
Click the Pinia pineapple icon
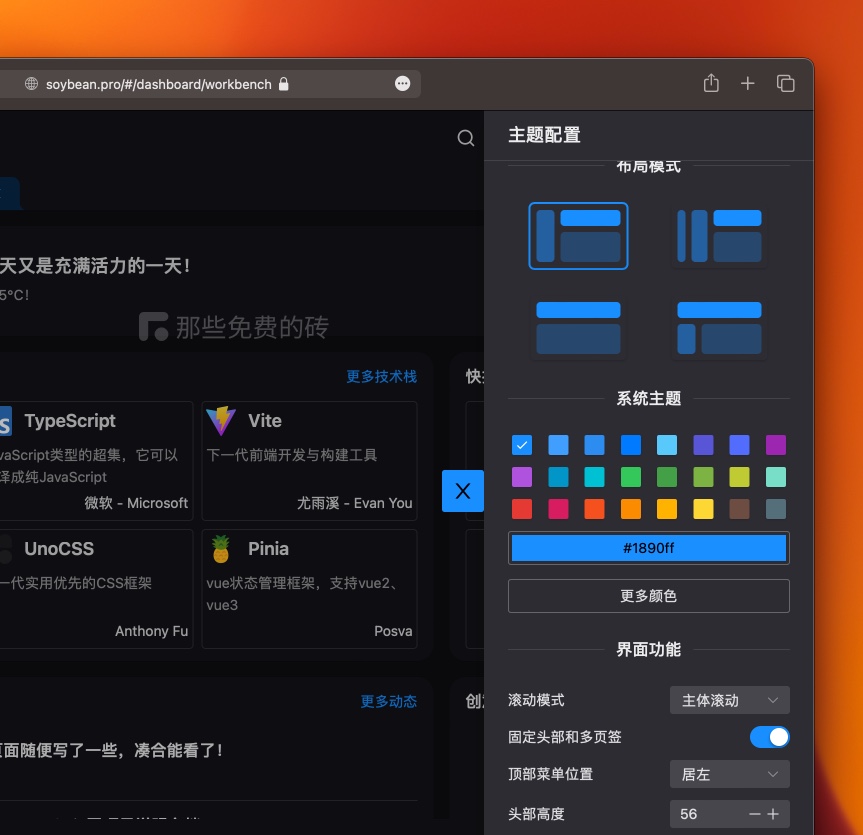pos(221,549)
